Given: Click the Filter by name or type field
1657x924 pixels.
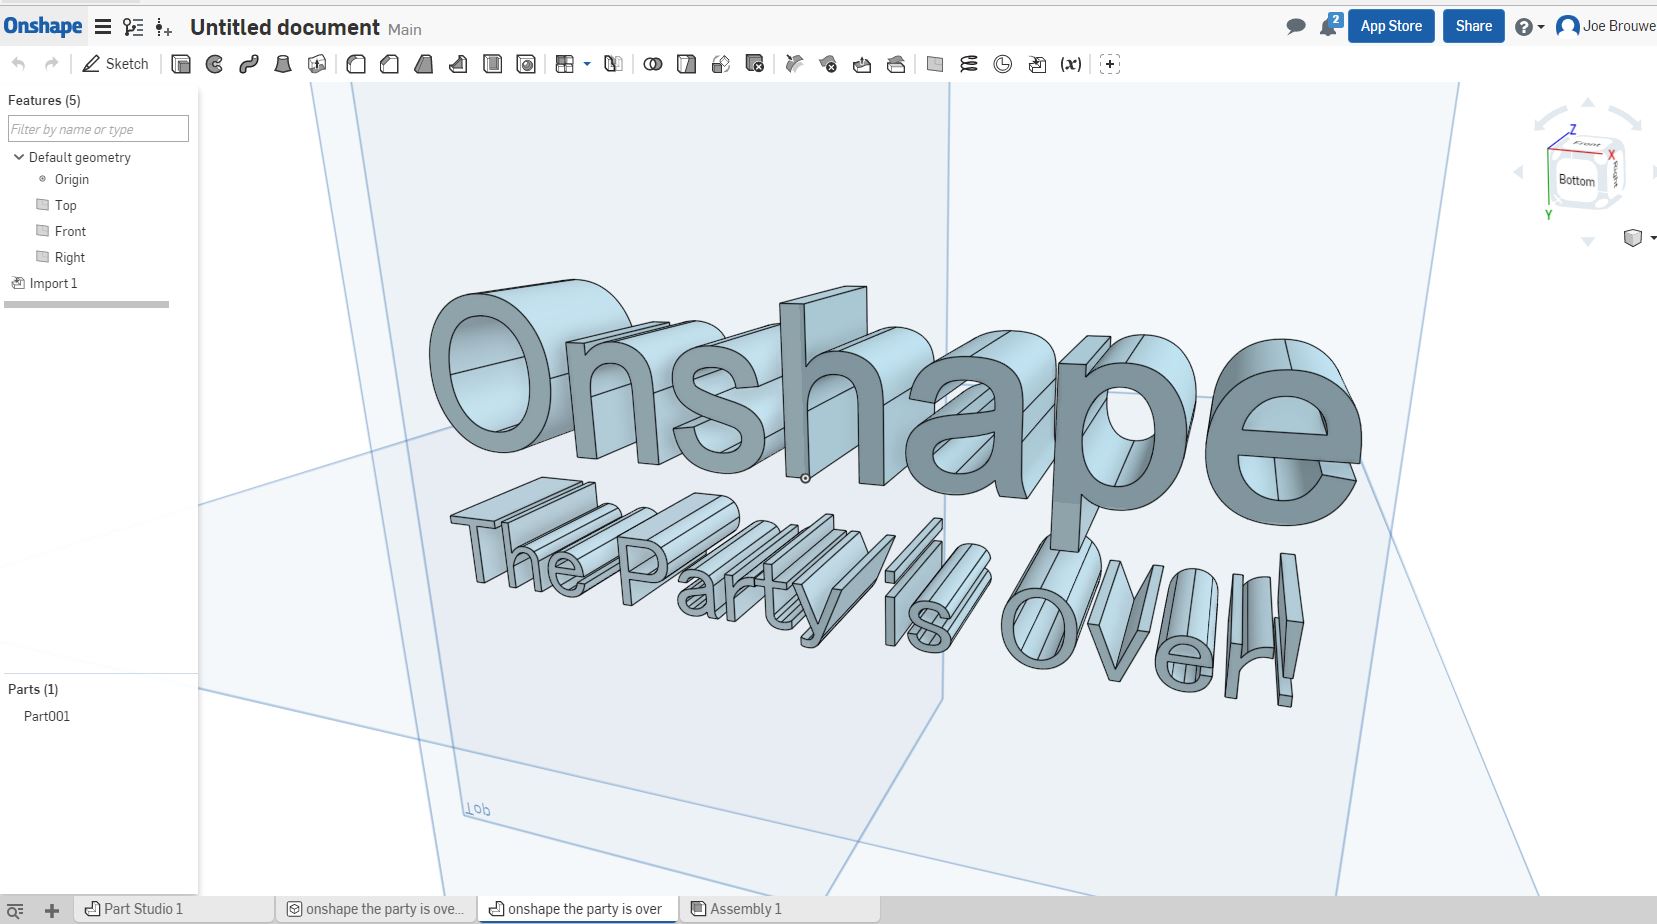Looking at the screenshot, I should coord(98,129).
